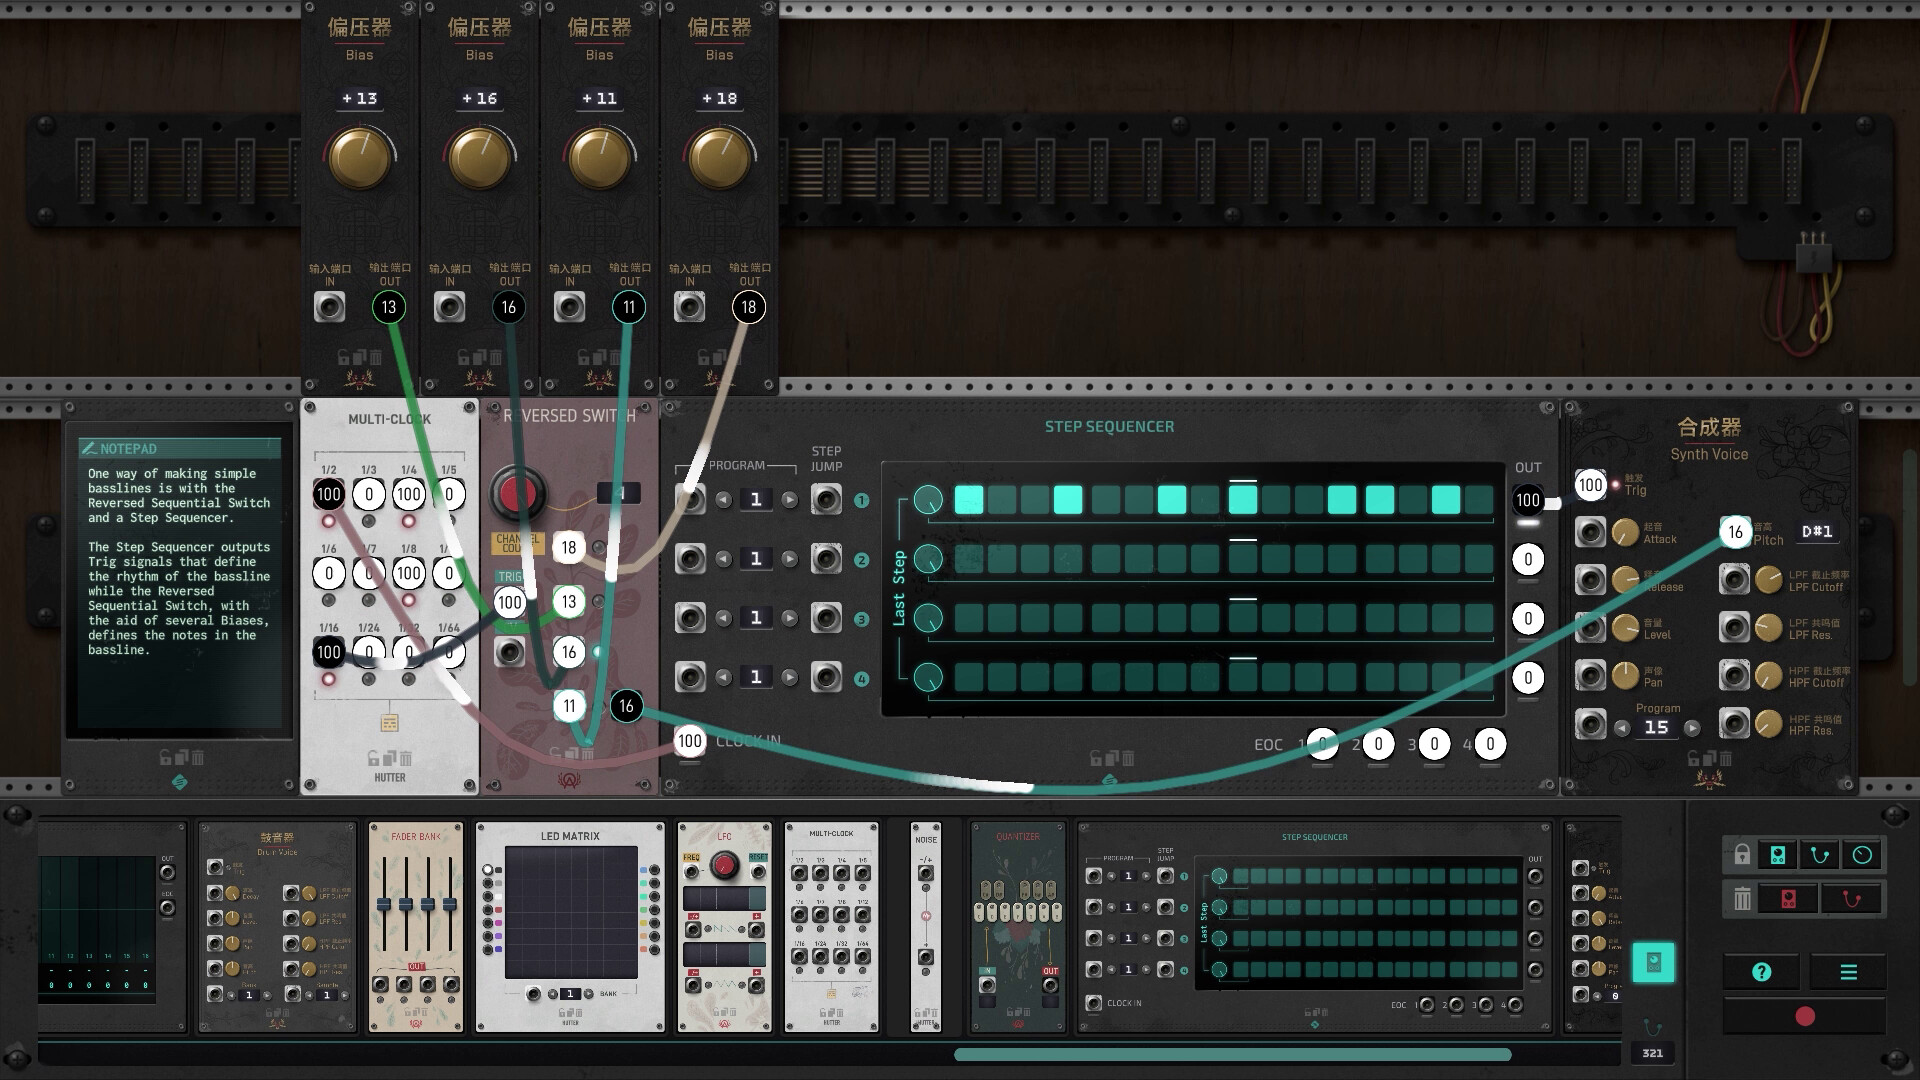Activate a step pad in sequencer row two
Viewport: 1920px width, 1080px height.
coord(1003,558)
